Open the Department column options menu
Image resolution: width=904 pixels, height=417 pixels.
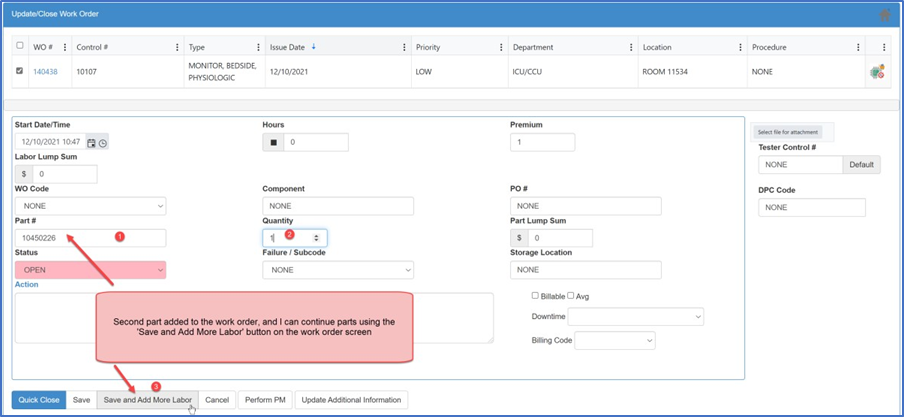[631, 47]
